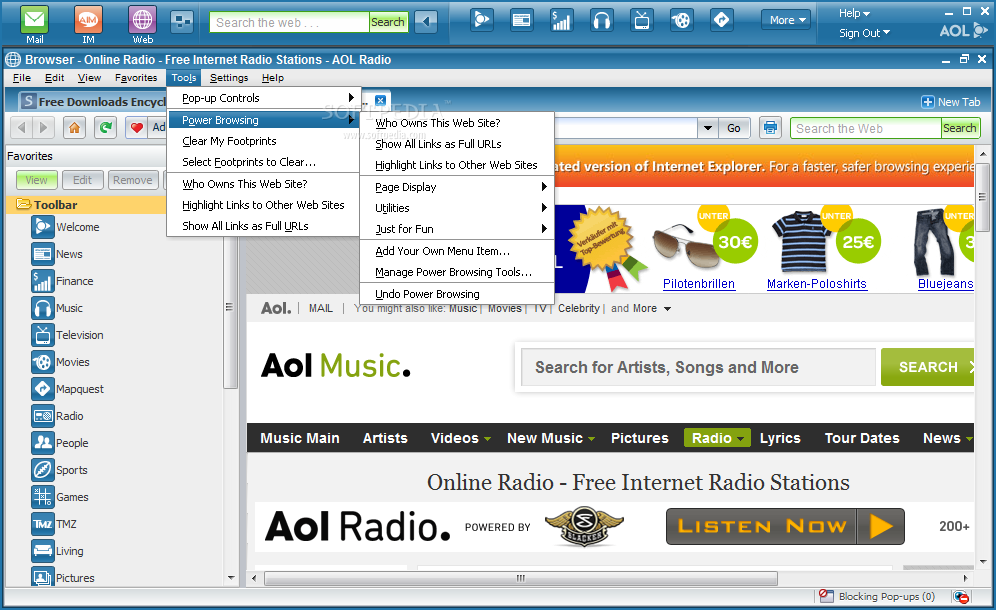996x610 pixels.
Task: Open the Favorites menu
Action: (x=136, y=78)
